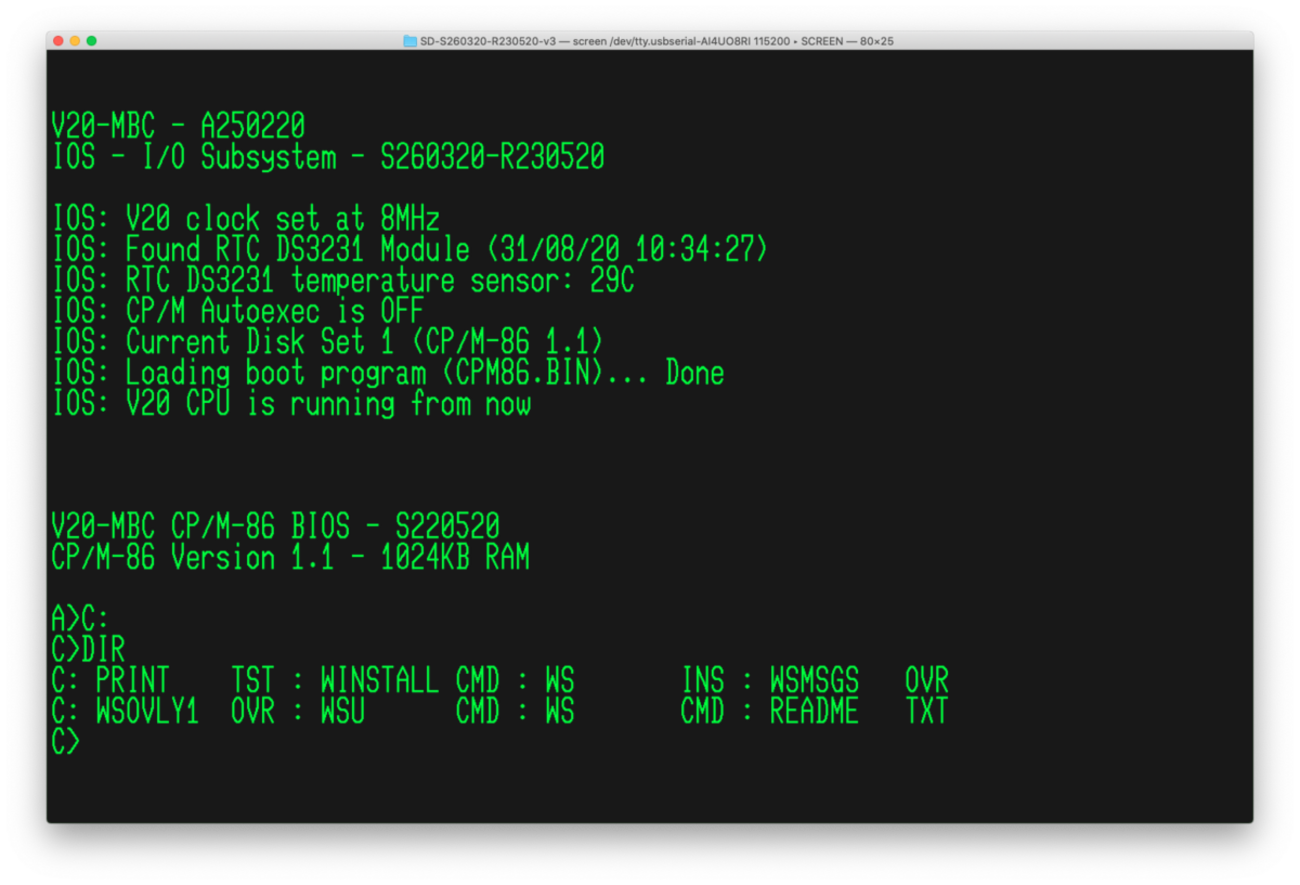Screen dimensions: 1300x885
Task: Click the WSOVLY1 OVR file entry
Action: [186, 712]
